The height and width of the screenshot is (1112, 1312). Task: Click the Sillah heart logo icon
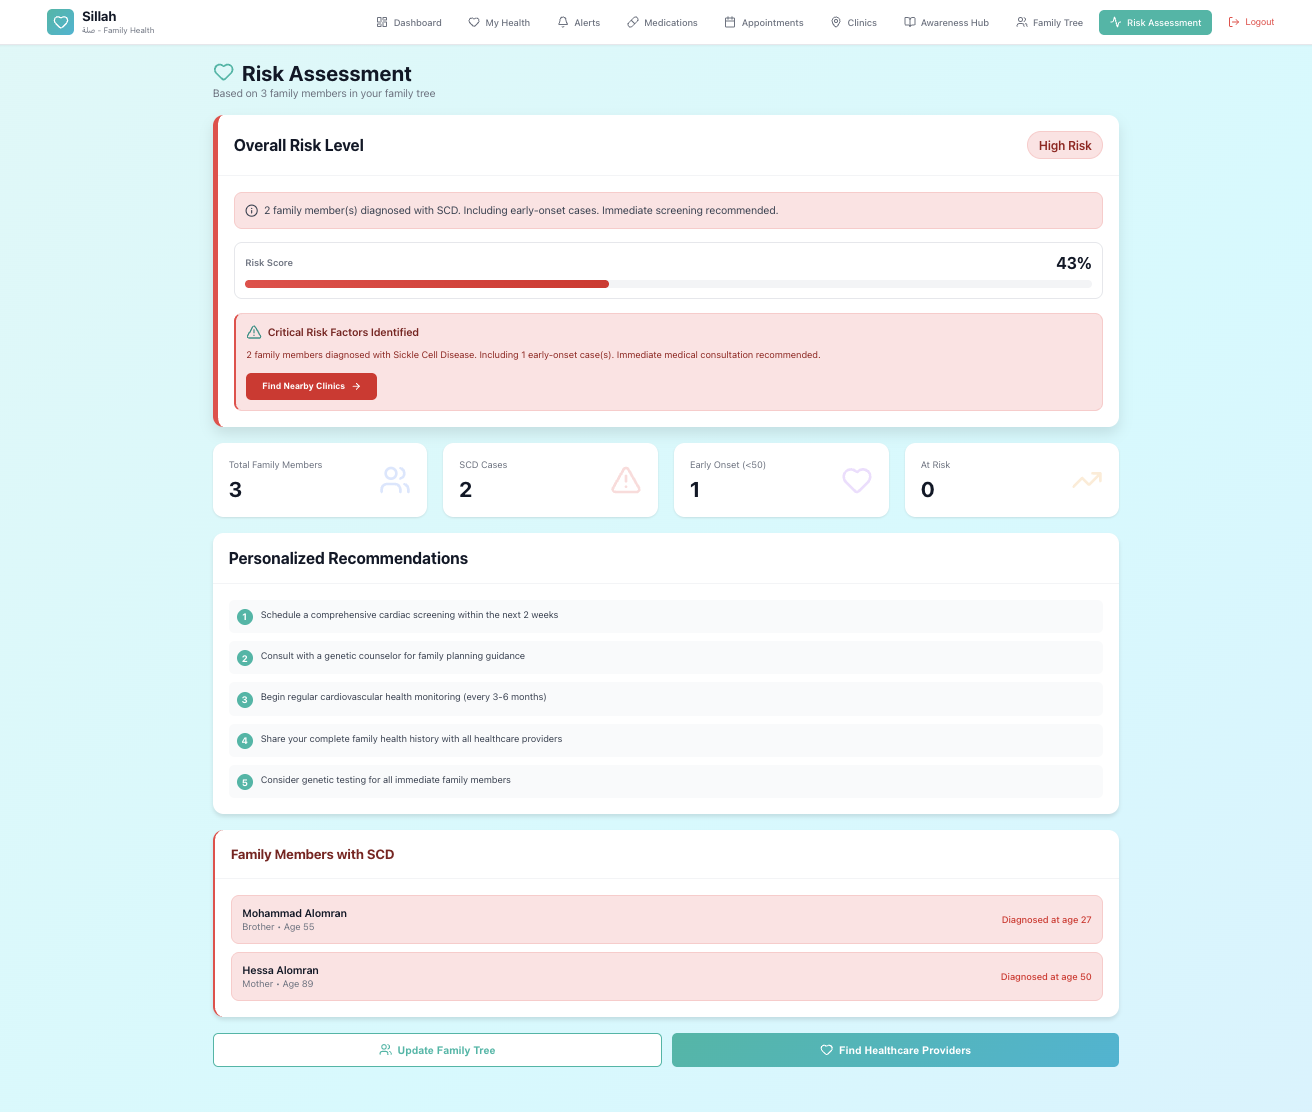[60, 21]
